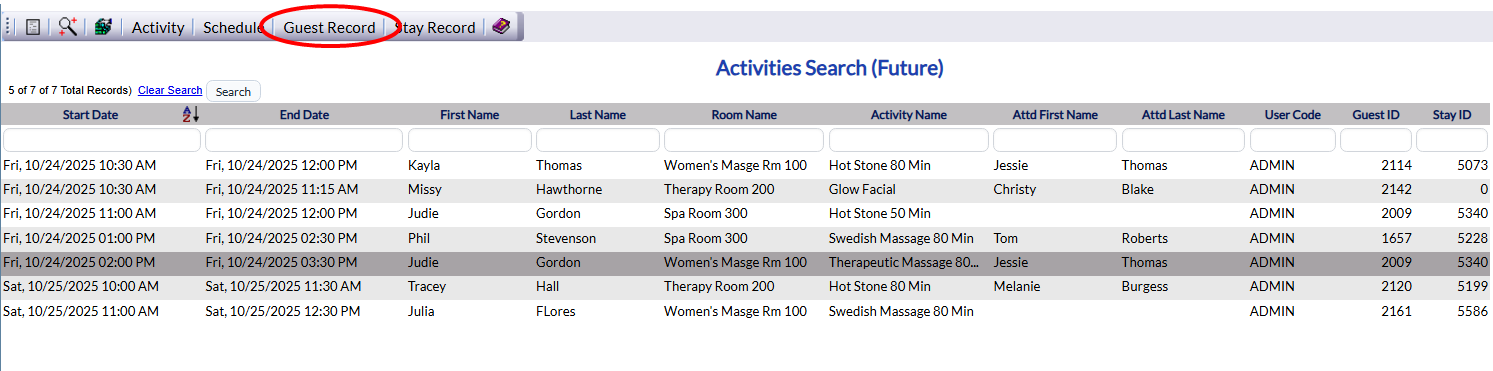The width and height of the screenshot is (1493, 371).
Task: Click the document list icon in toolbar
Action: point(33,27)
